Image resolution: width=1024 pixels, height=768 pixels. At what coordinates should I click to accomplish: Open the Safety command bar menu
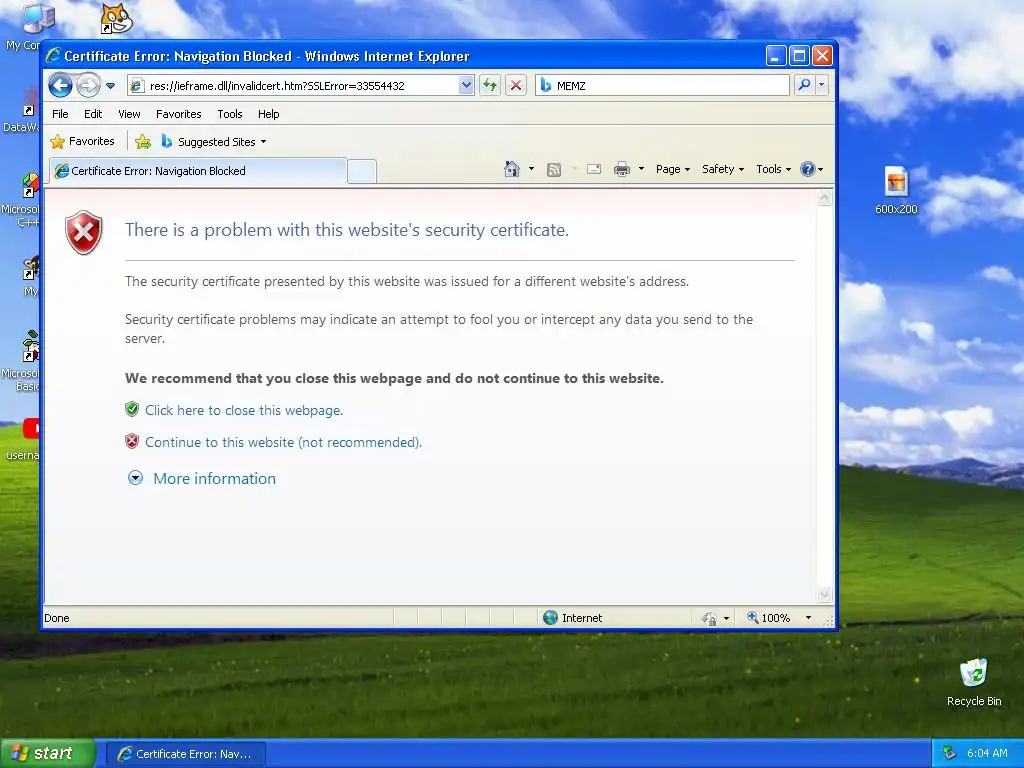pos(723,169)
